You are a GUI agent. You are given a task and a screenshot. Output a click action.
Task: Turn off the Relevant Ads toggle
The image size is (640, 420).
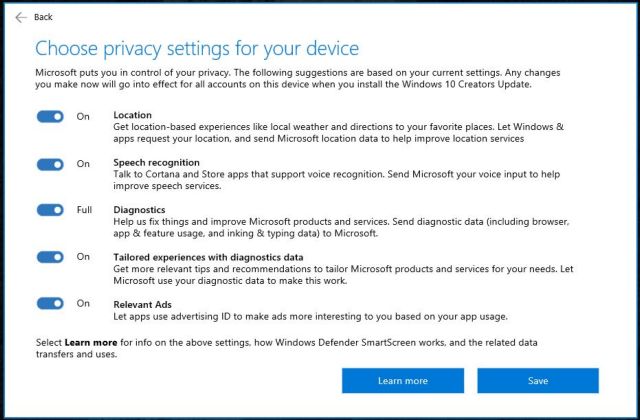(50, 303)
